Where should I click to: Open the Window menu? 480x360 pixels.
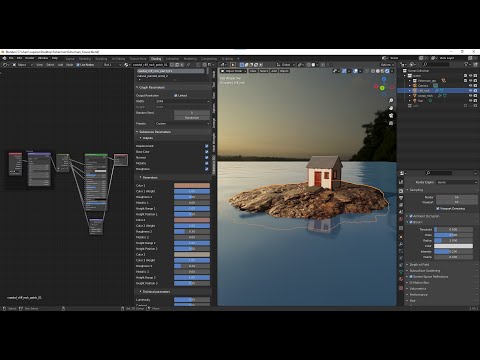tap(43, 58)
